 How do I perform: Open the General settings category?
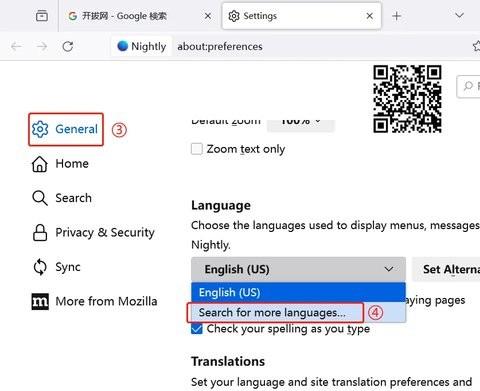click(66, 129)
